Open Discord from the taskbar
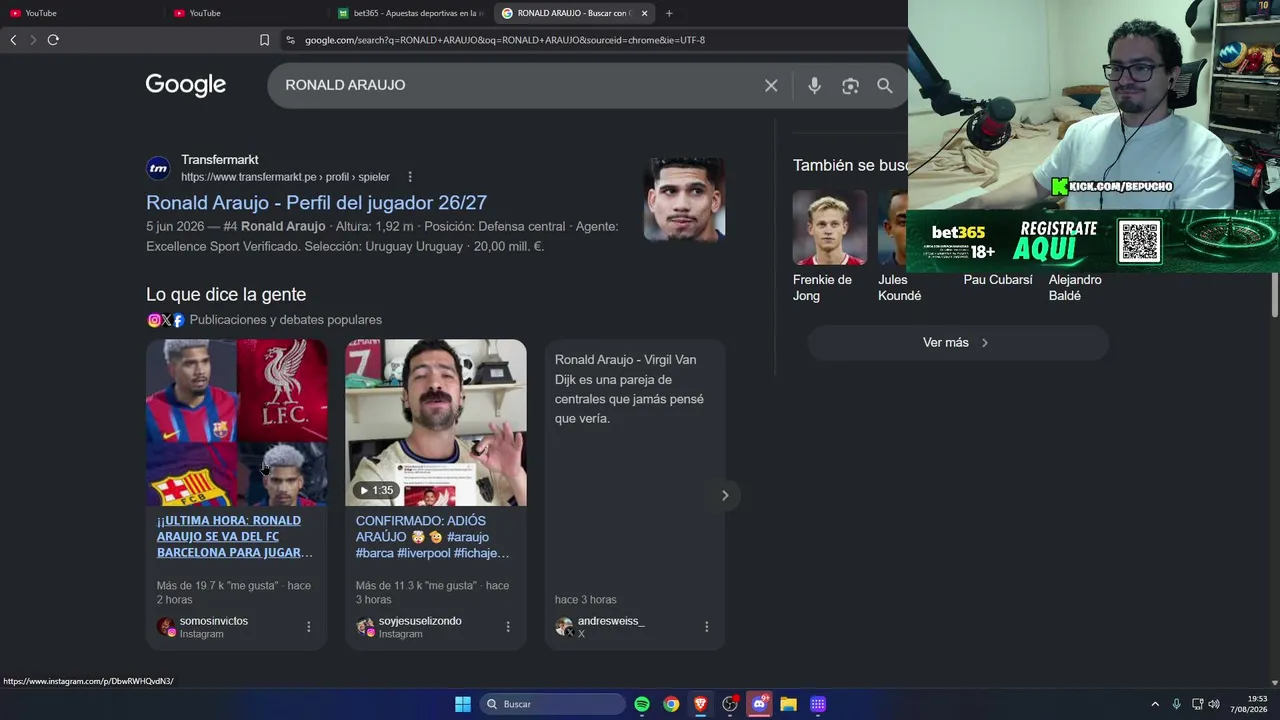The height and width of the screenshot is (720, 1280). (759, 704)
